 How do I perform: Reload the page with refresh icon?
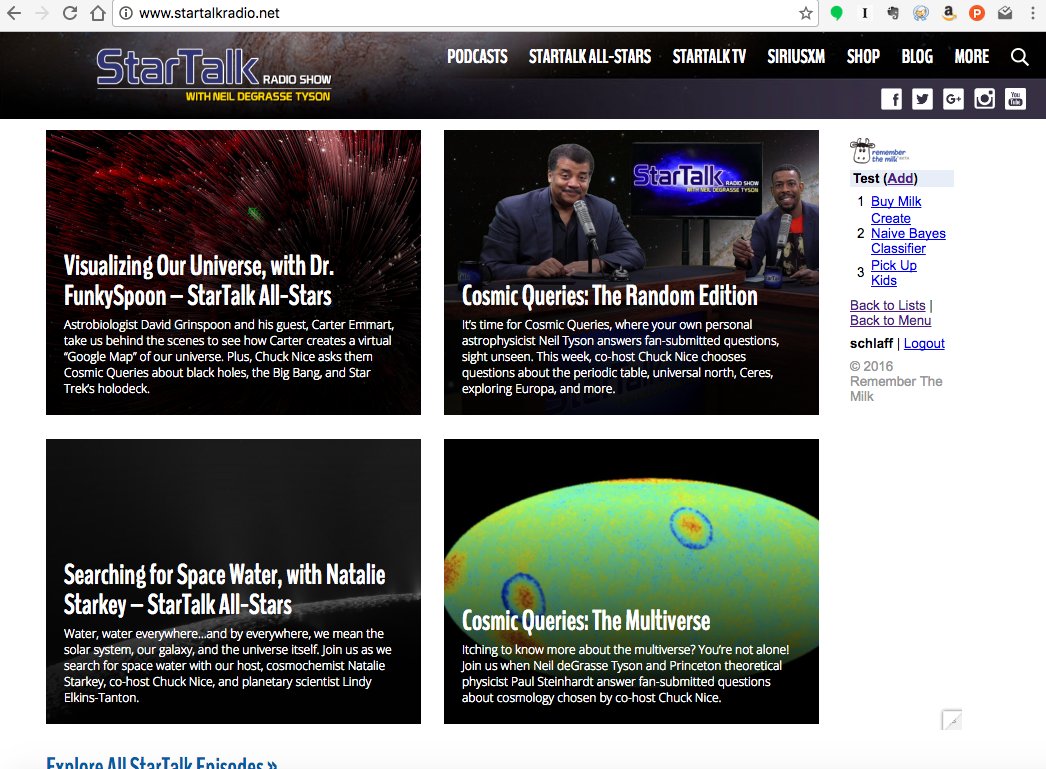[x=70, y=13]
